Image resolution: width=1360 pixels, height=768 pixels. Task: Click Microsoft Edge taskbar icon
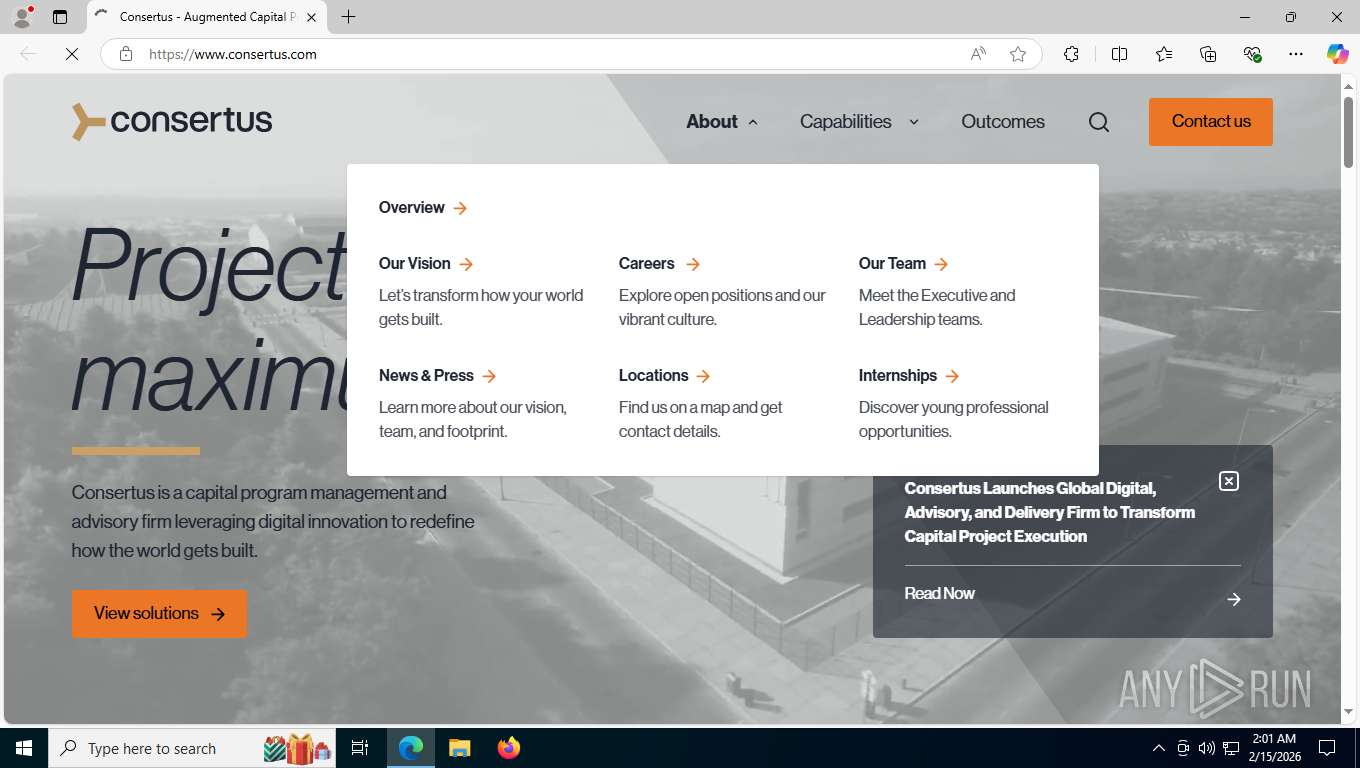point(411,748)
